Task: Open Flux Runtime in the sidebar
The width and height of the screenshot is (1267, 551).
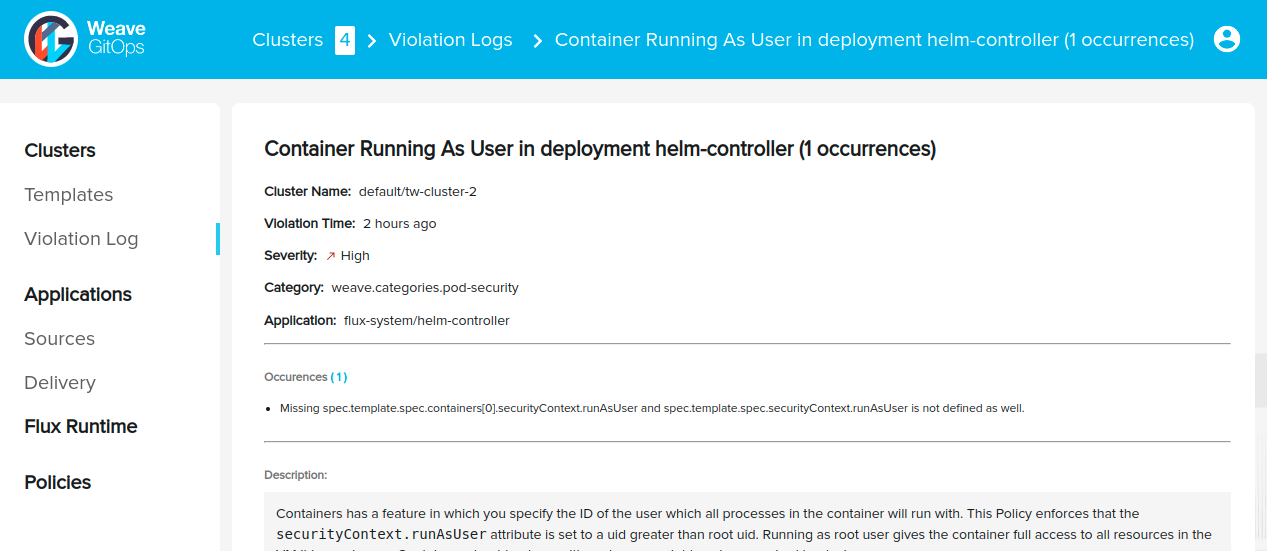Action: (81, 427)
